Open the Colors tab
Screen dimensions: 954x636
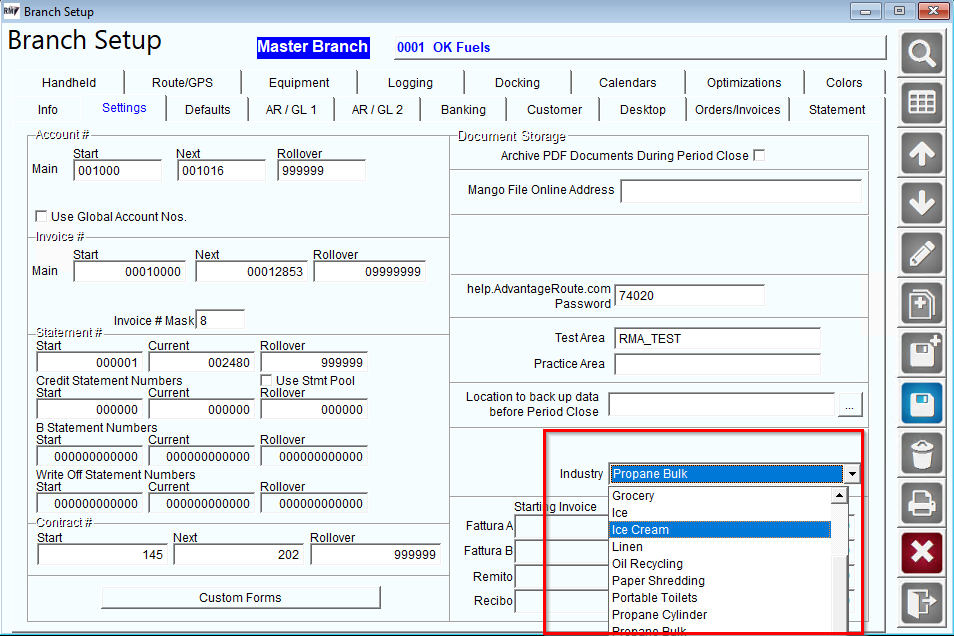point(844,82)
